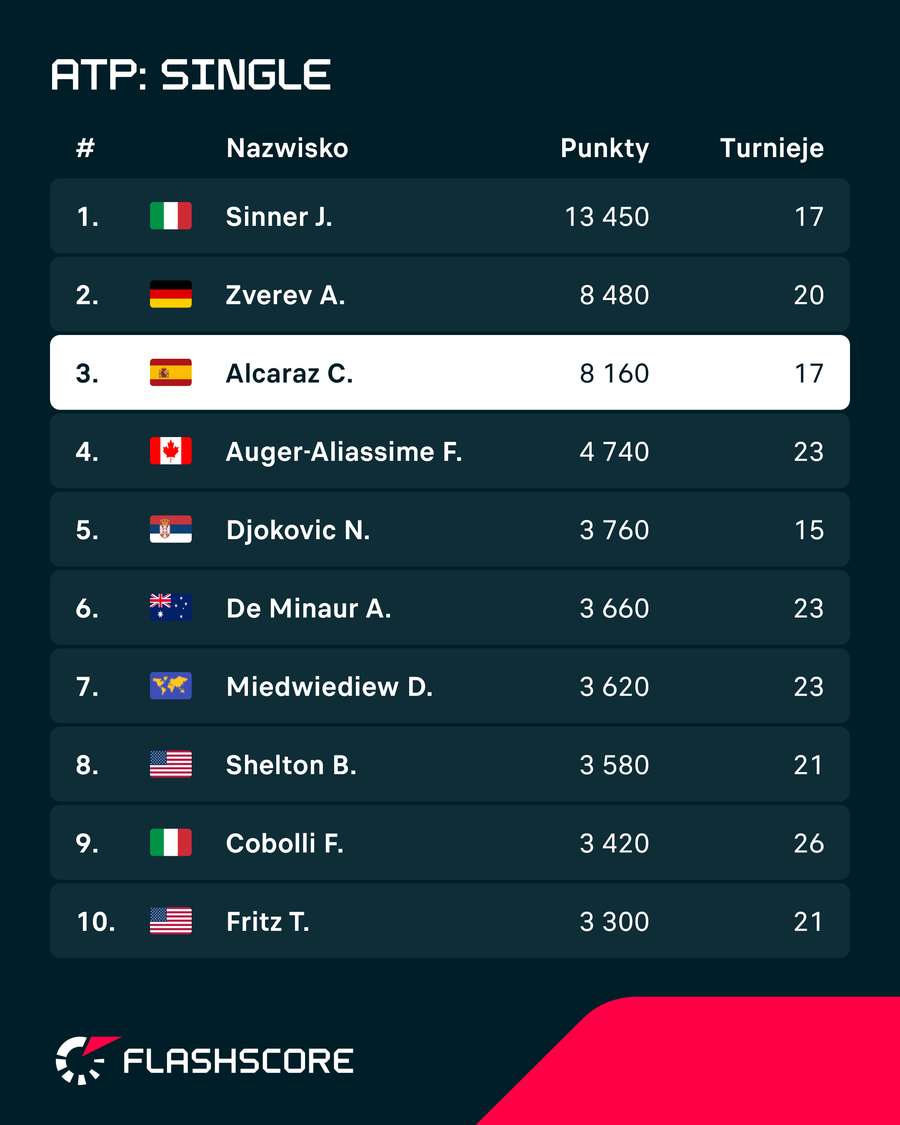Image resolution: width=900 pixels, height=1125 pixels.
Task: Click the German flag next to Zverev A.
Action: click(x=171, y=294)
